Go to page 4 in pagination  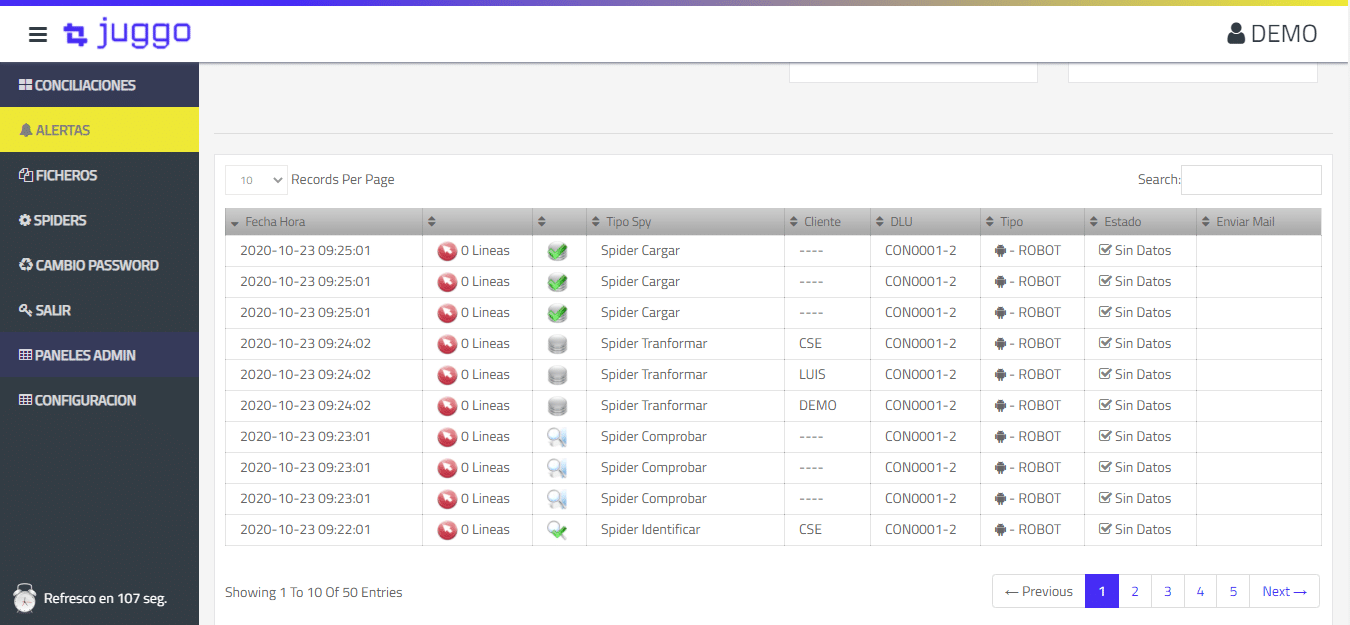tap(1201, 591)
